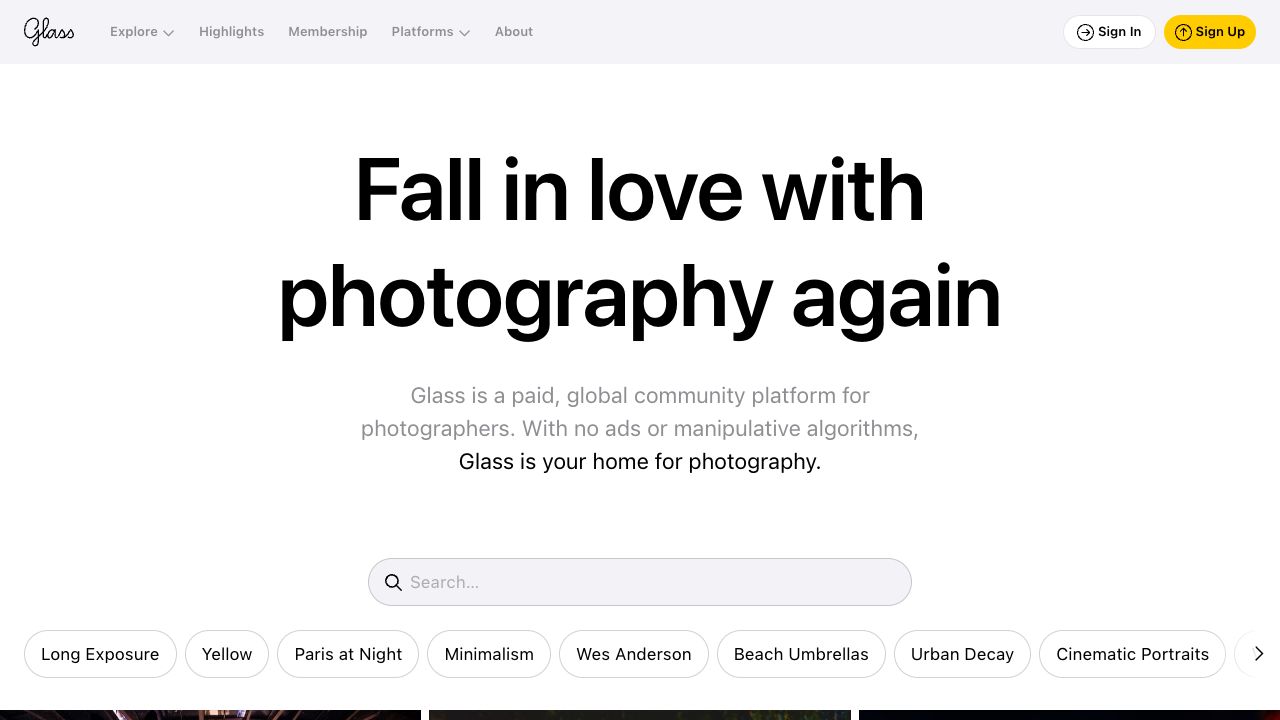This screenshot has width=1280, height=720.
Task: Click the chevron beside Explore
Action: click(x=168, y=33)
